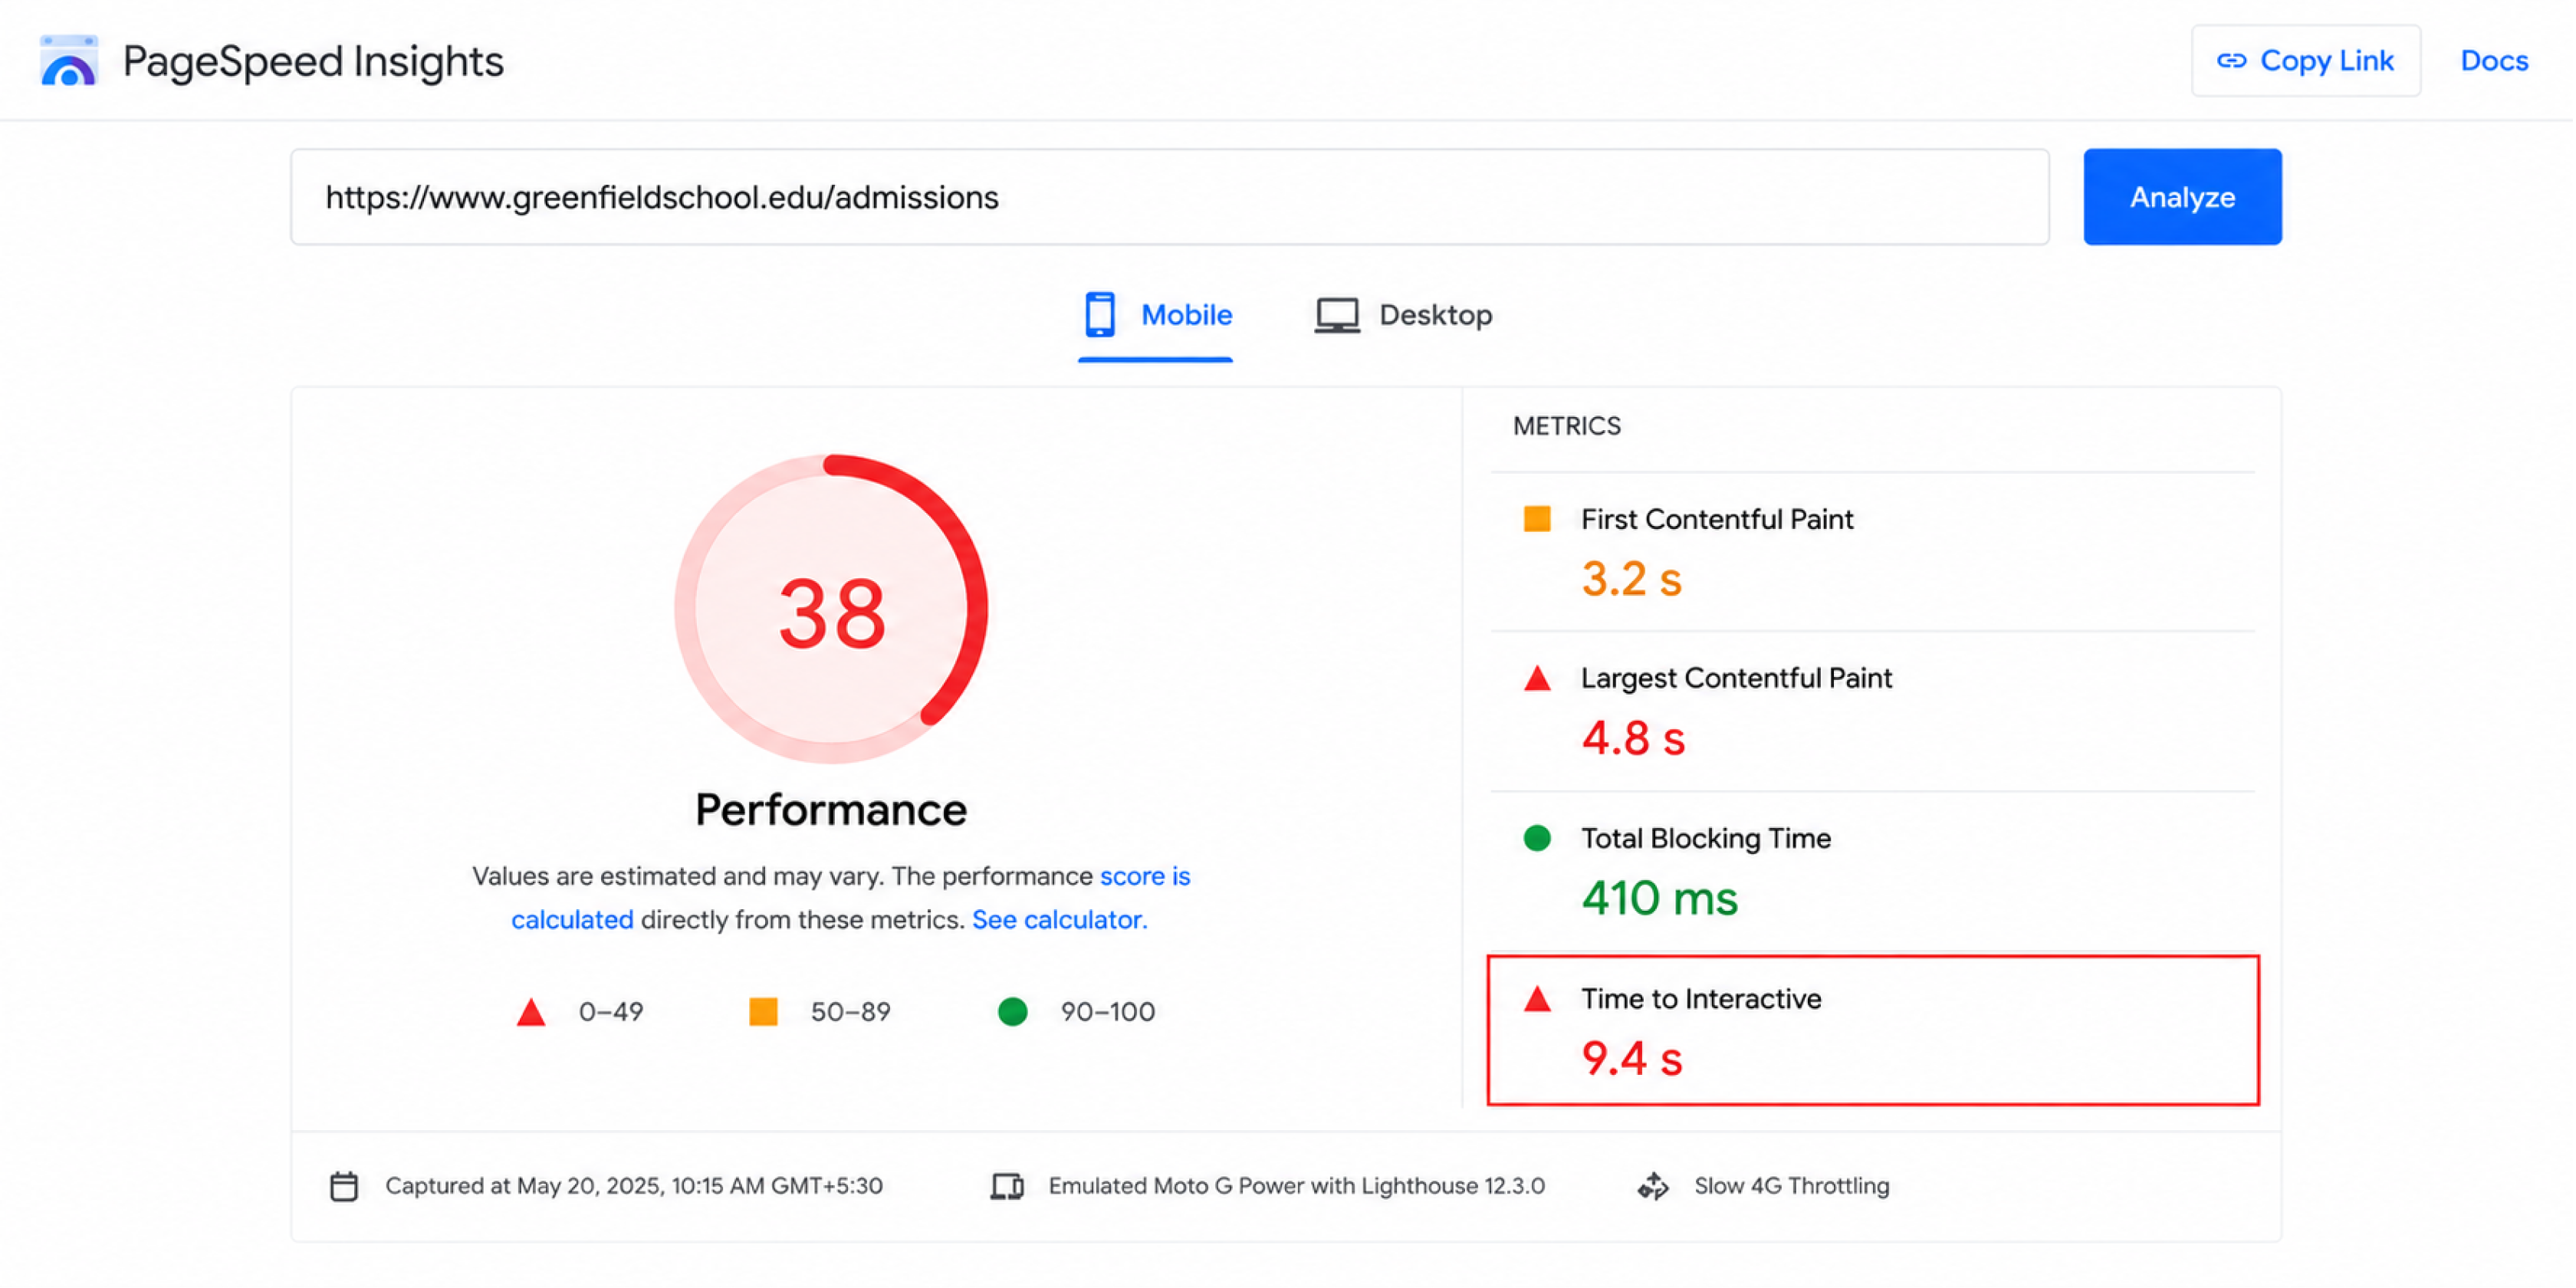Click the green circle legend icon for 90–100

tap(1013, 1012)
